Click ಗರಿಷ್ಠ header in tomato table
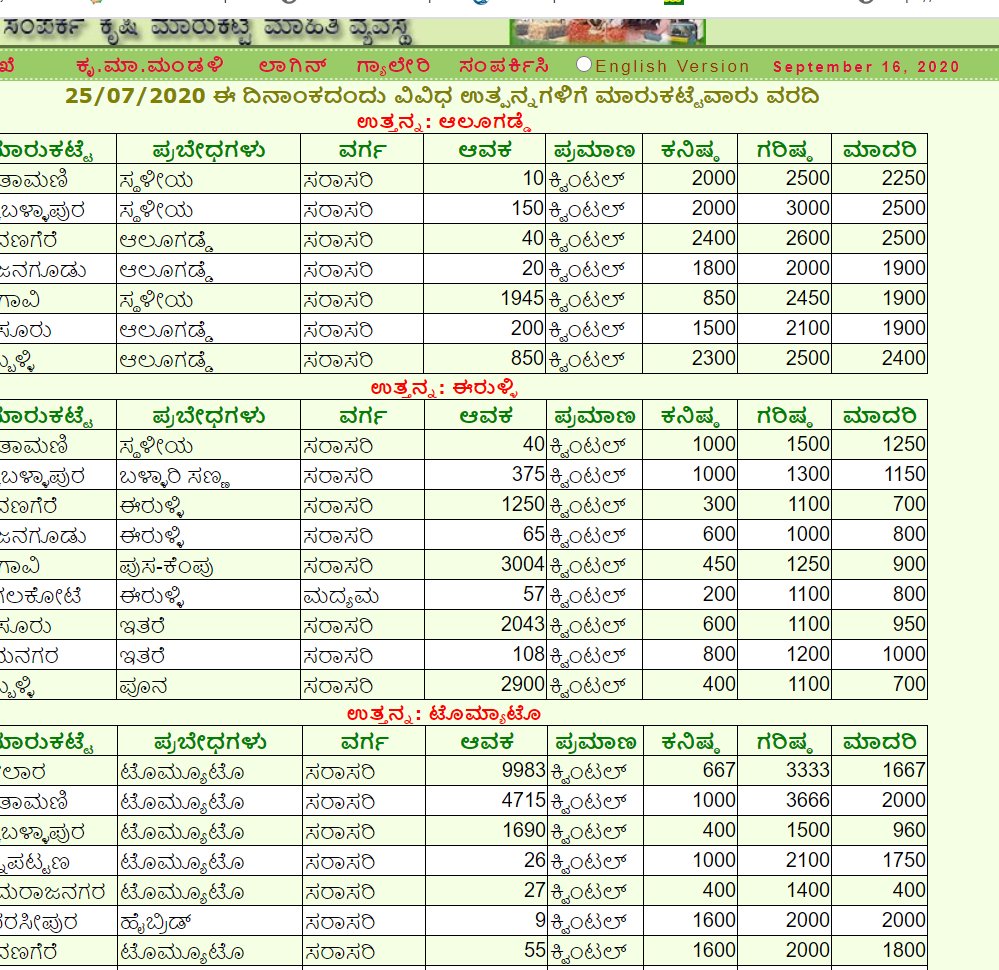Image resolution: width=999 pixels, height=970 pixels. click(x=784, y=742)
